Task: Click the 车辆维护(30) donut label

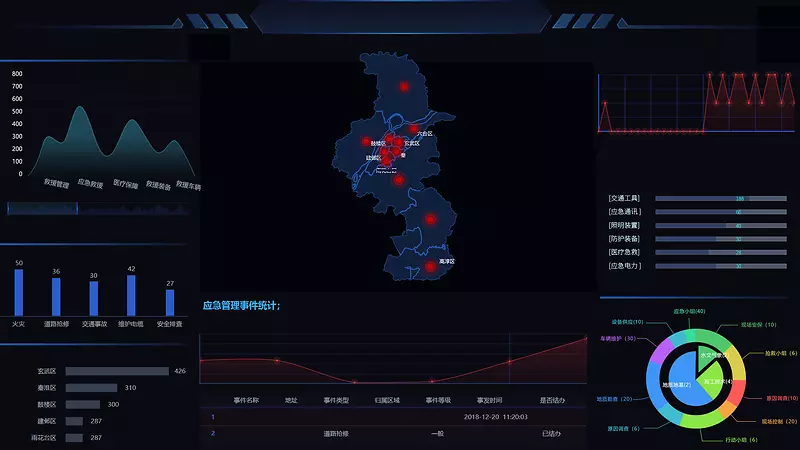Action: click(x=618, y=339)
